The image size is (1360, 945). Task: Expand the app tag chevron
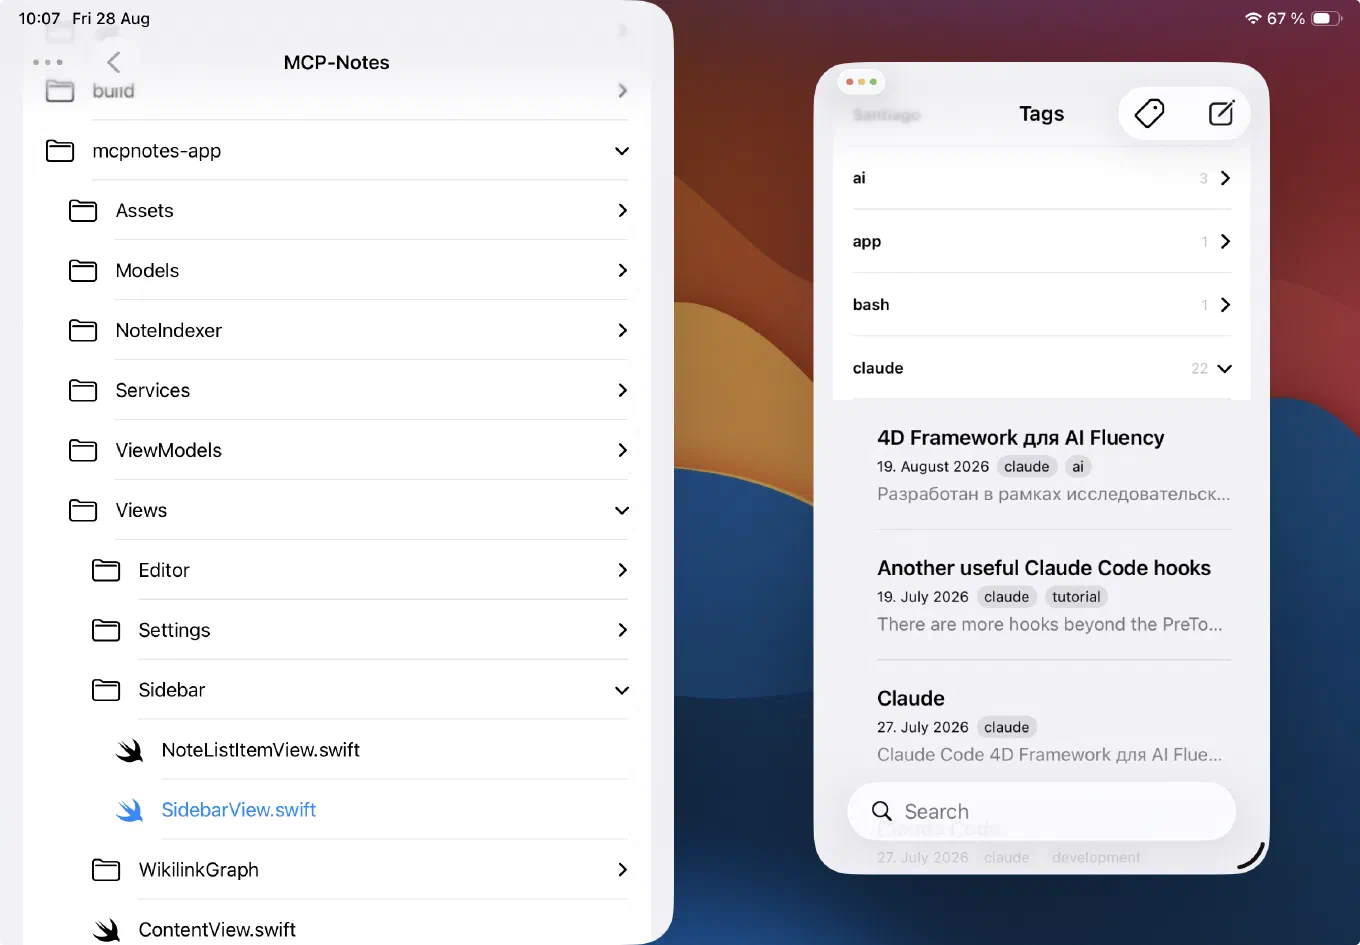(x=1225, y=241)
